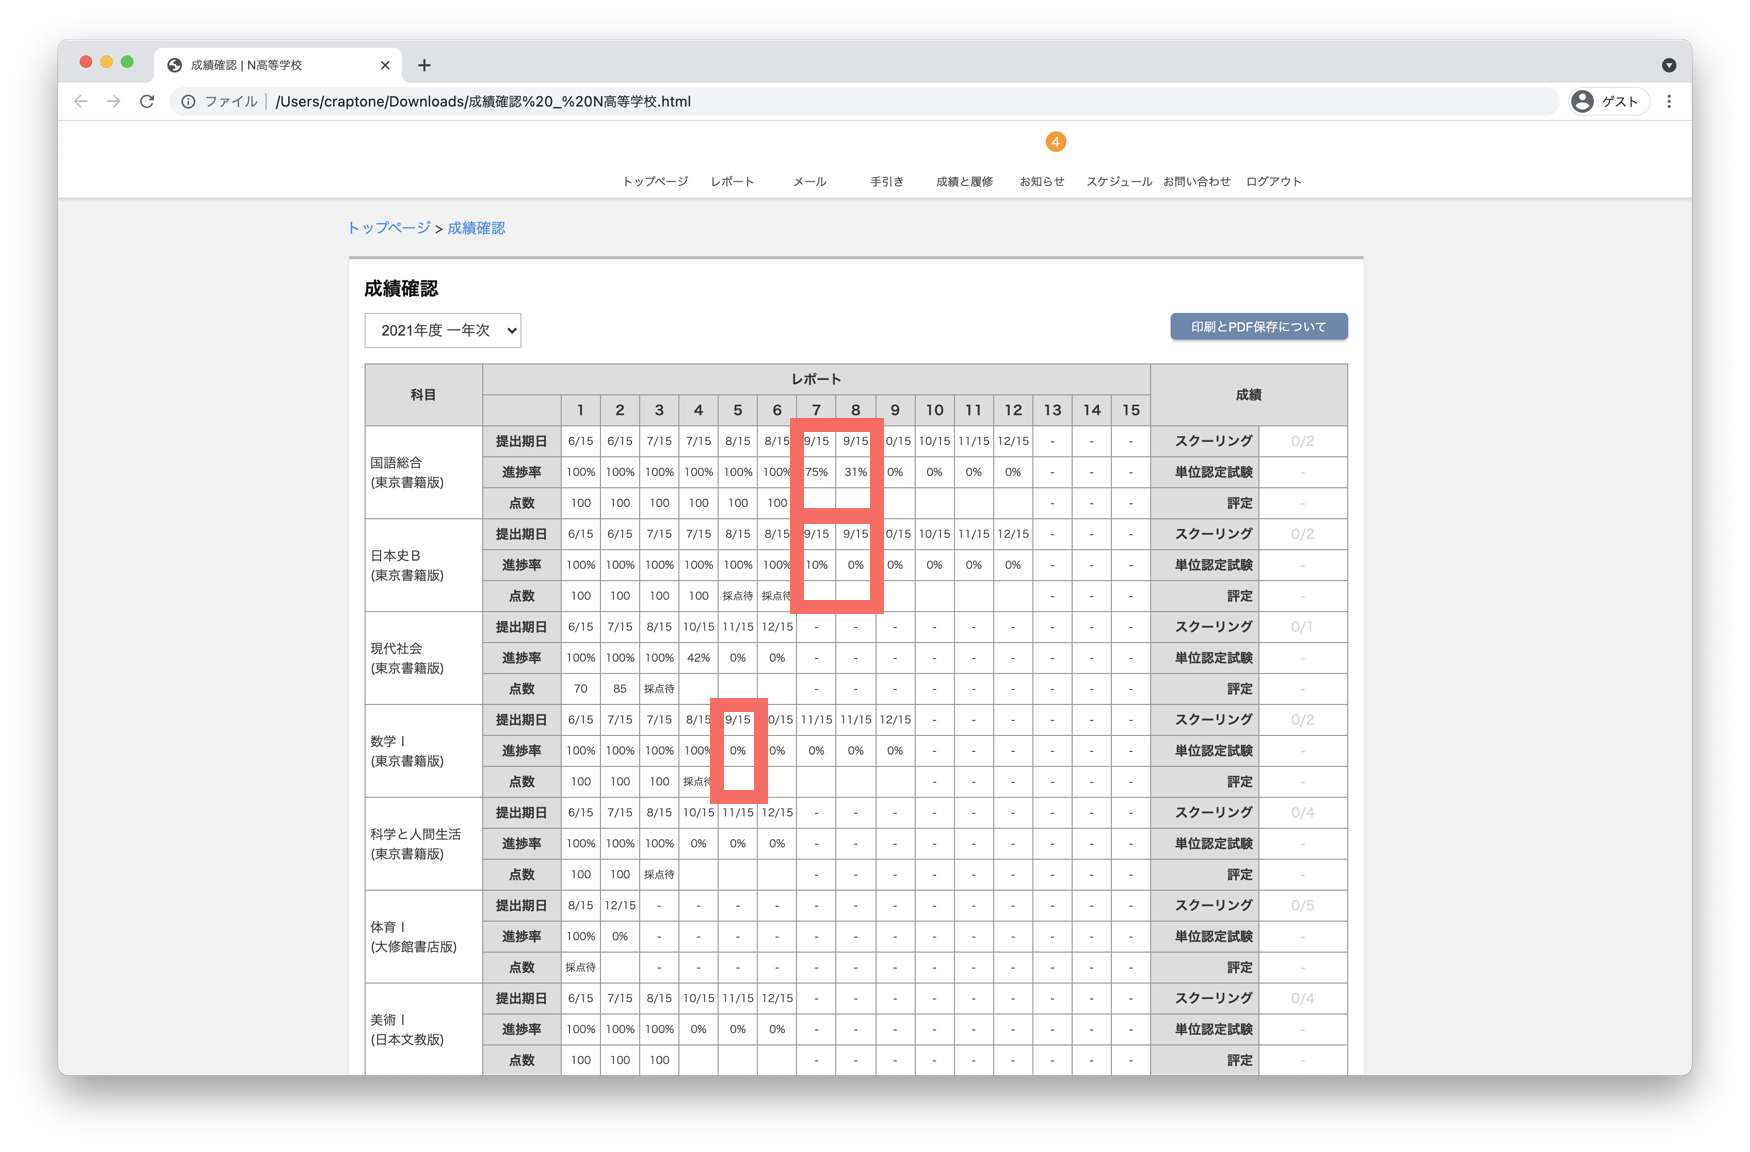Image resolution: width=1750 pixels, height=1152 pixels.
Task: Open site info icon beside ファイル
Action: [188, 101]
